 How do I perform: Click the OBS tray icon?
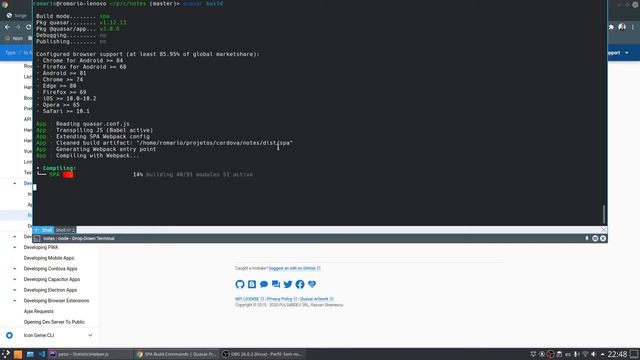[x=550, y=354]
